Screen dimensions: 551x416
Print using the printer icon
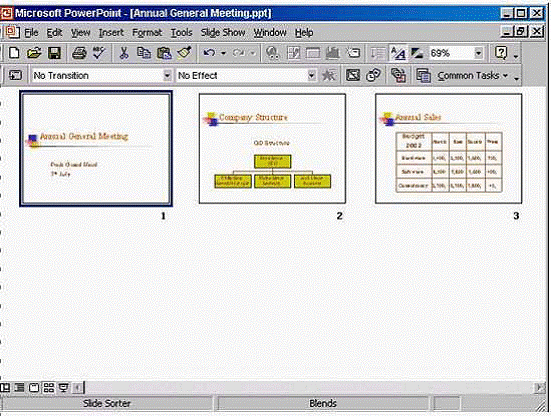pyautogui.click(x=79, y=53)
